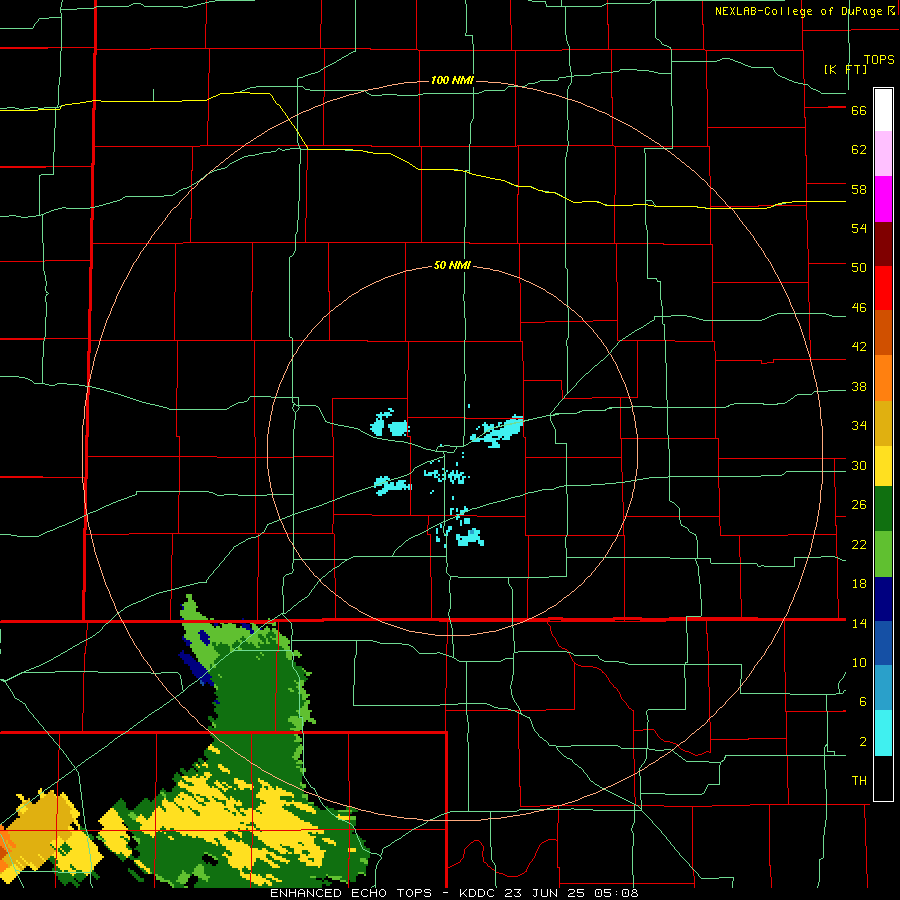Click the light pink swatch between 62 and 58
This screenshot has width=900, height=900.
(x=883, y=153)
